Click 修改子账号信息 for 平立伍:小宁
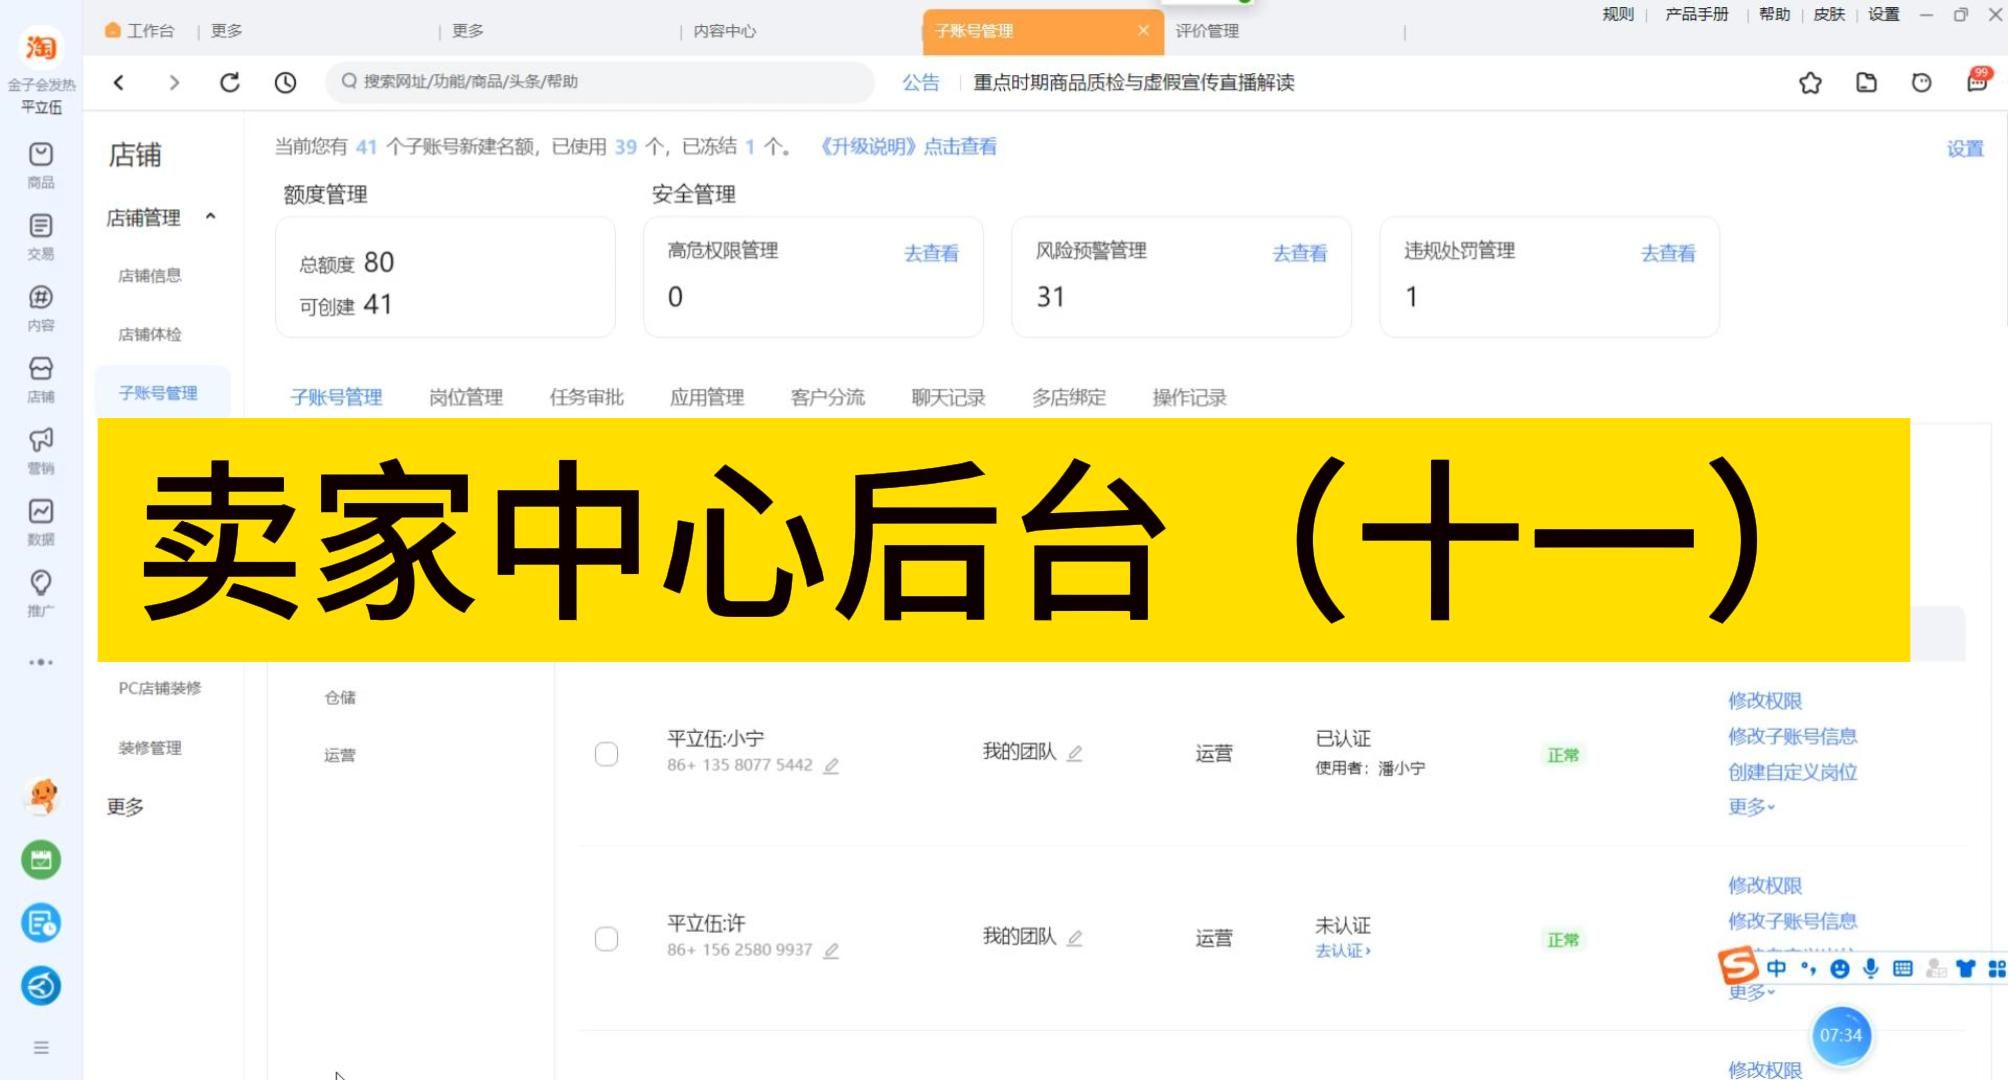 pyautogui.click(x=1793, y=737)
